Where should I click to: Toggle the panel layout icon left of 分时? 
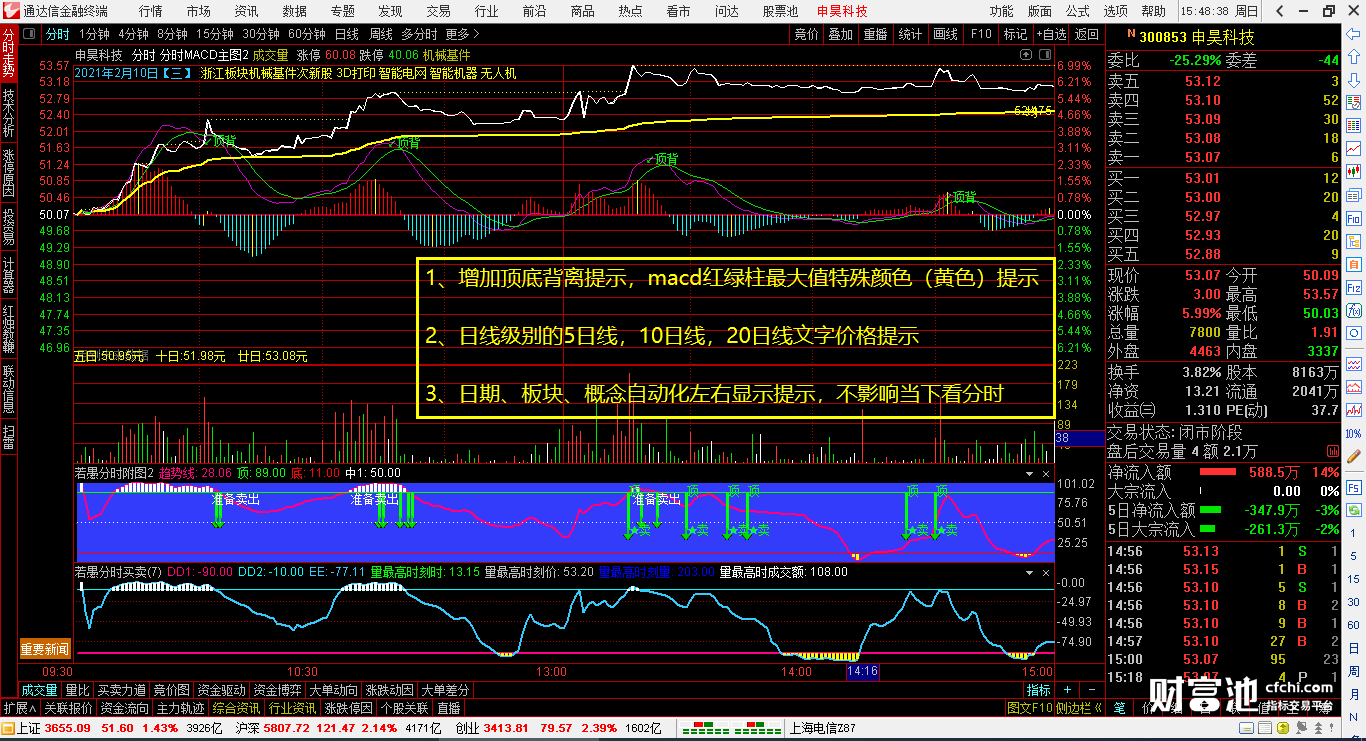[x=29, y=34]
